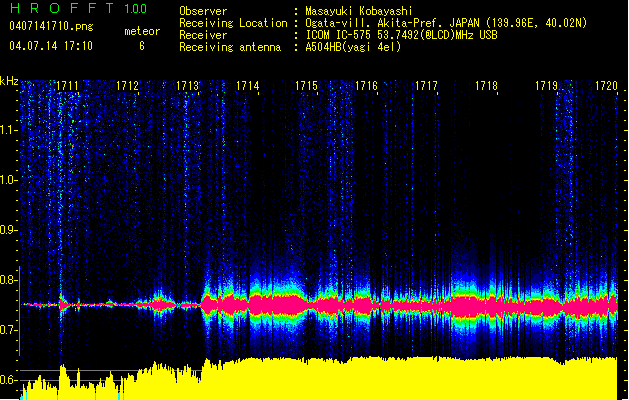Click the 0.8 kHz axis label
Image resolution: width=629 pixels, height=400 pixels.
coord(9,280)
